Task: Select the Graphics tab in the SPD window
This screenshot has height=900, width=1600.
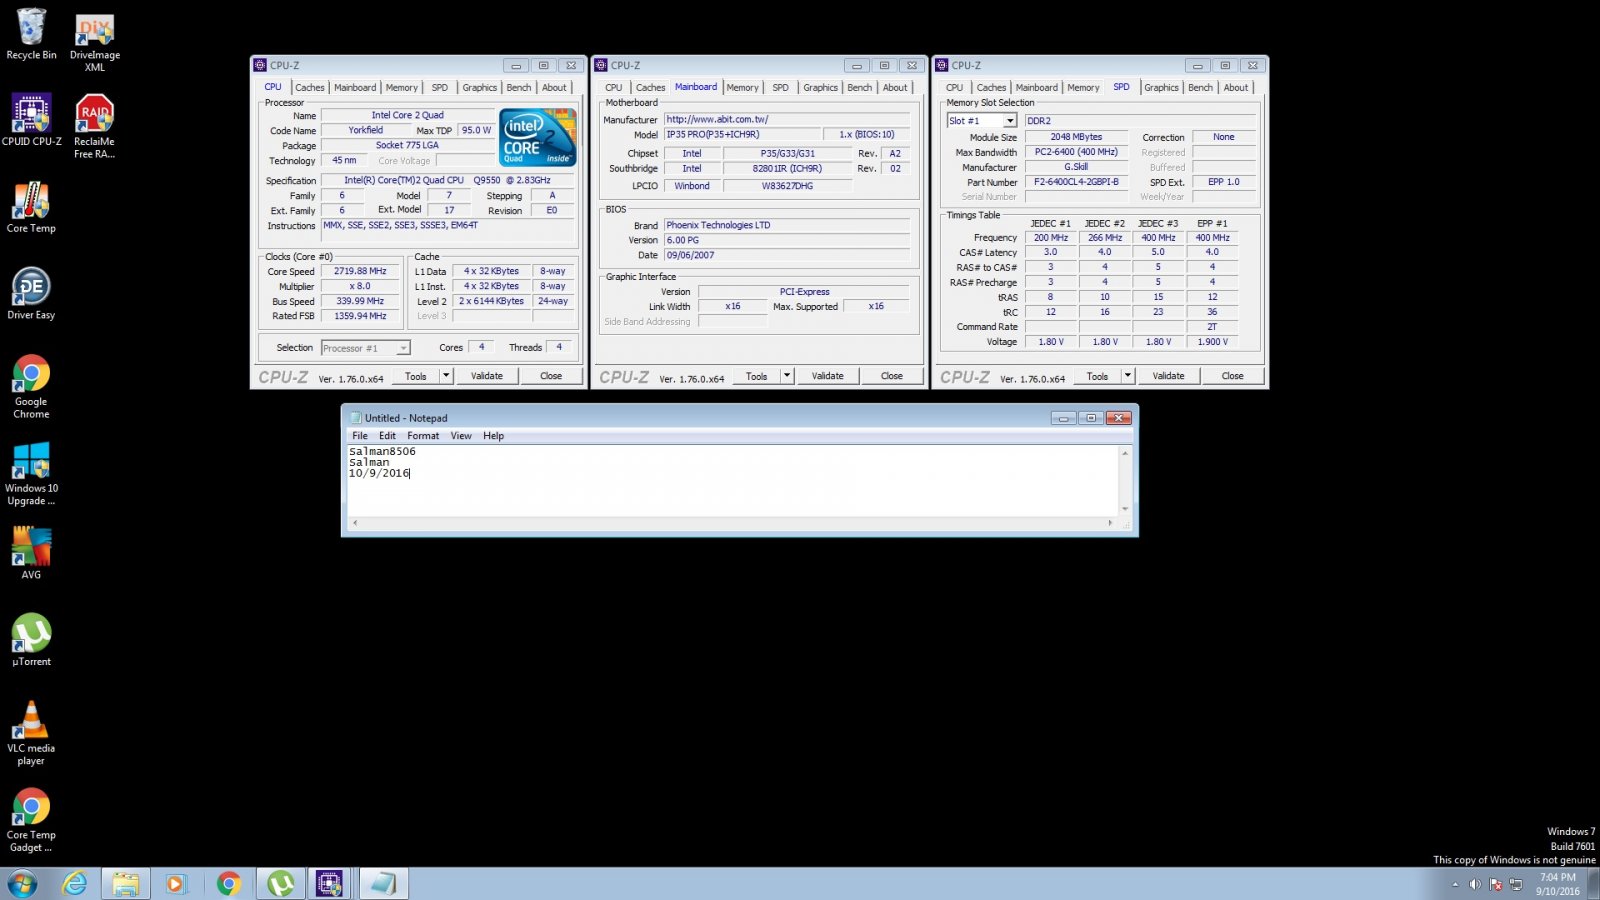Action: (x=1161, y=88)
